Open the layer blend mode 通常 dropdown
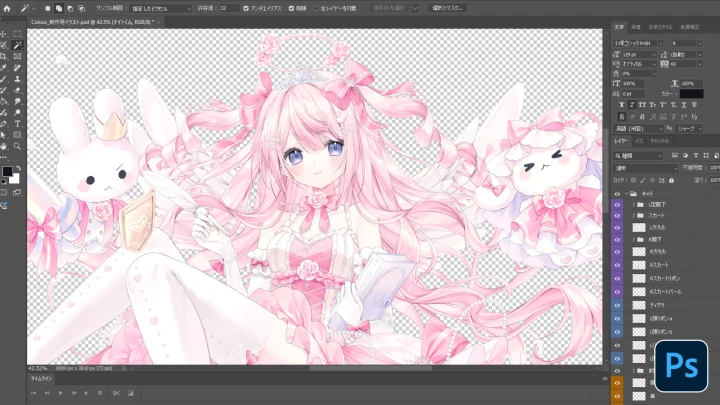 tap(645, 168)
